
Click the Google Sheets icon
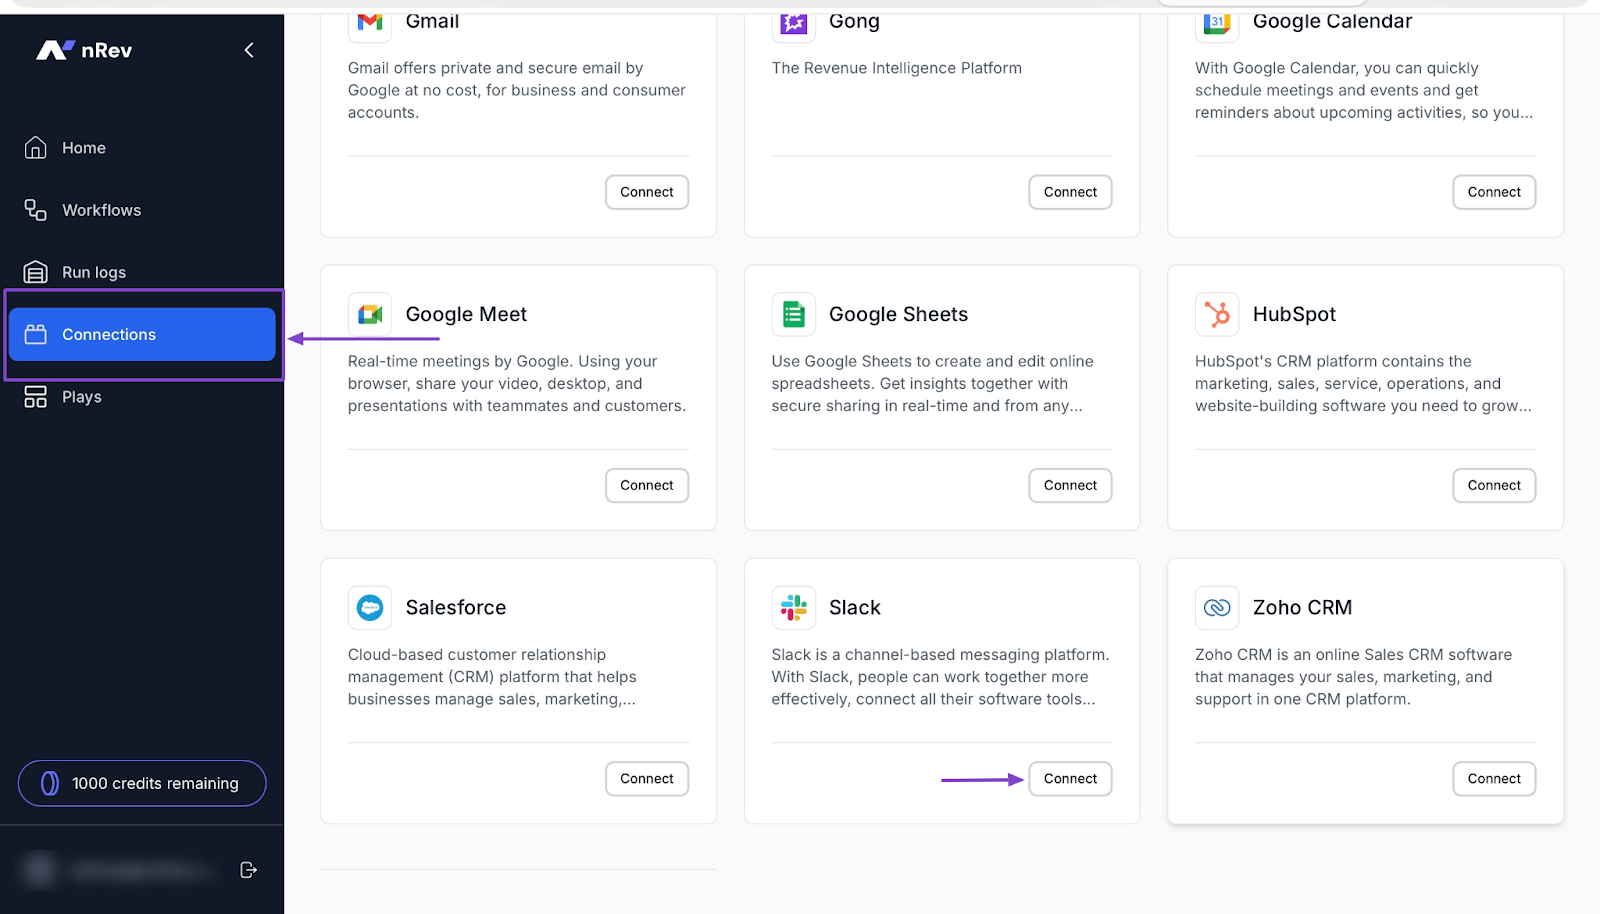[793, 314]
